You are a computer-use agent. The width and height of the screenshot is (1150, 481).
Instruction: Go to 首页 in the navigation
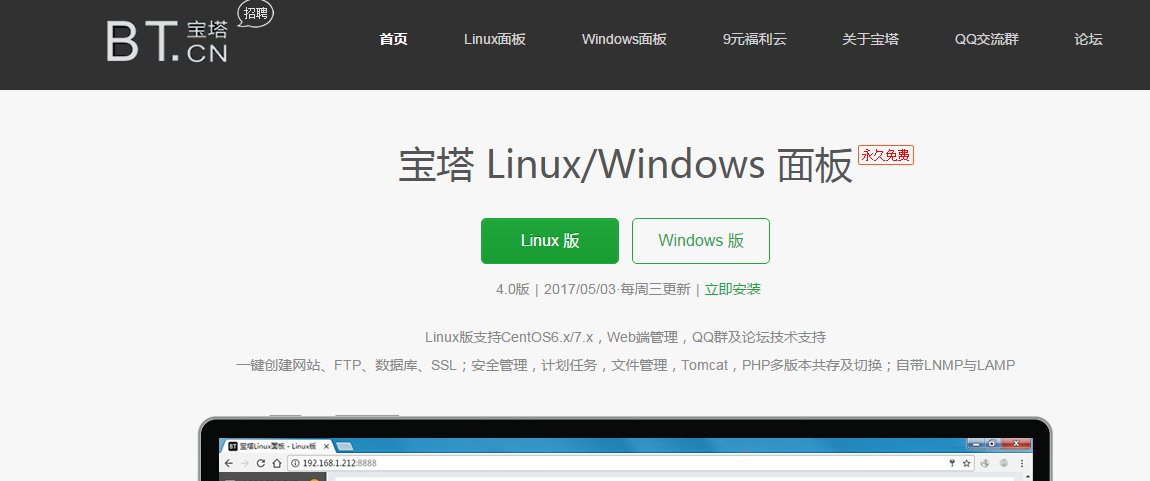click(x=393, y=40)
